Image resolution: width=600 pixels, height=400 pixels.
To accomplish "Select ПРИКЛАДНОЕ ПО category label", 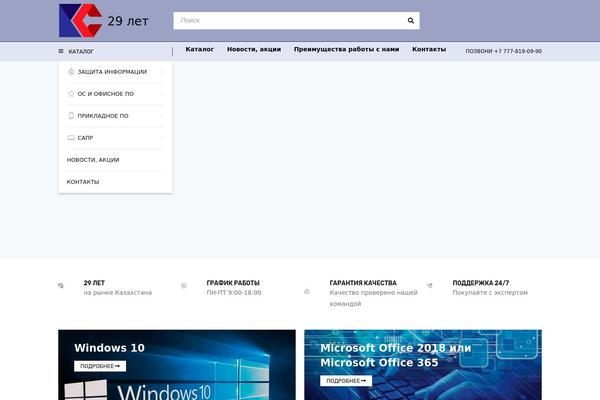I will coord(103,116).
